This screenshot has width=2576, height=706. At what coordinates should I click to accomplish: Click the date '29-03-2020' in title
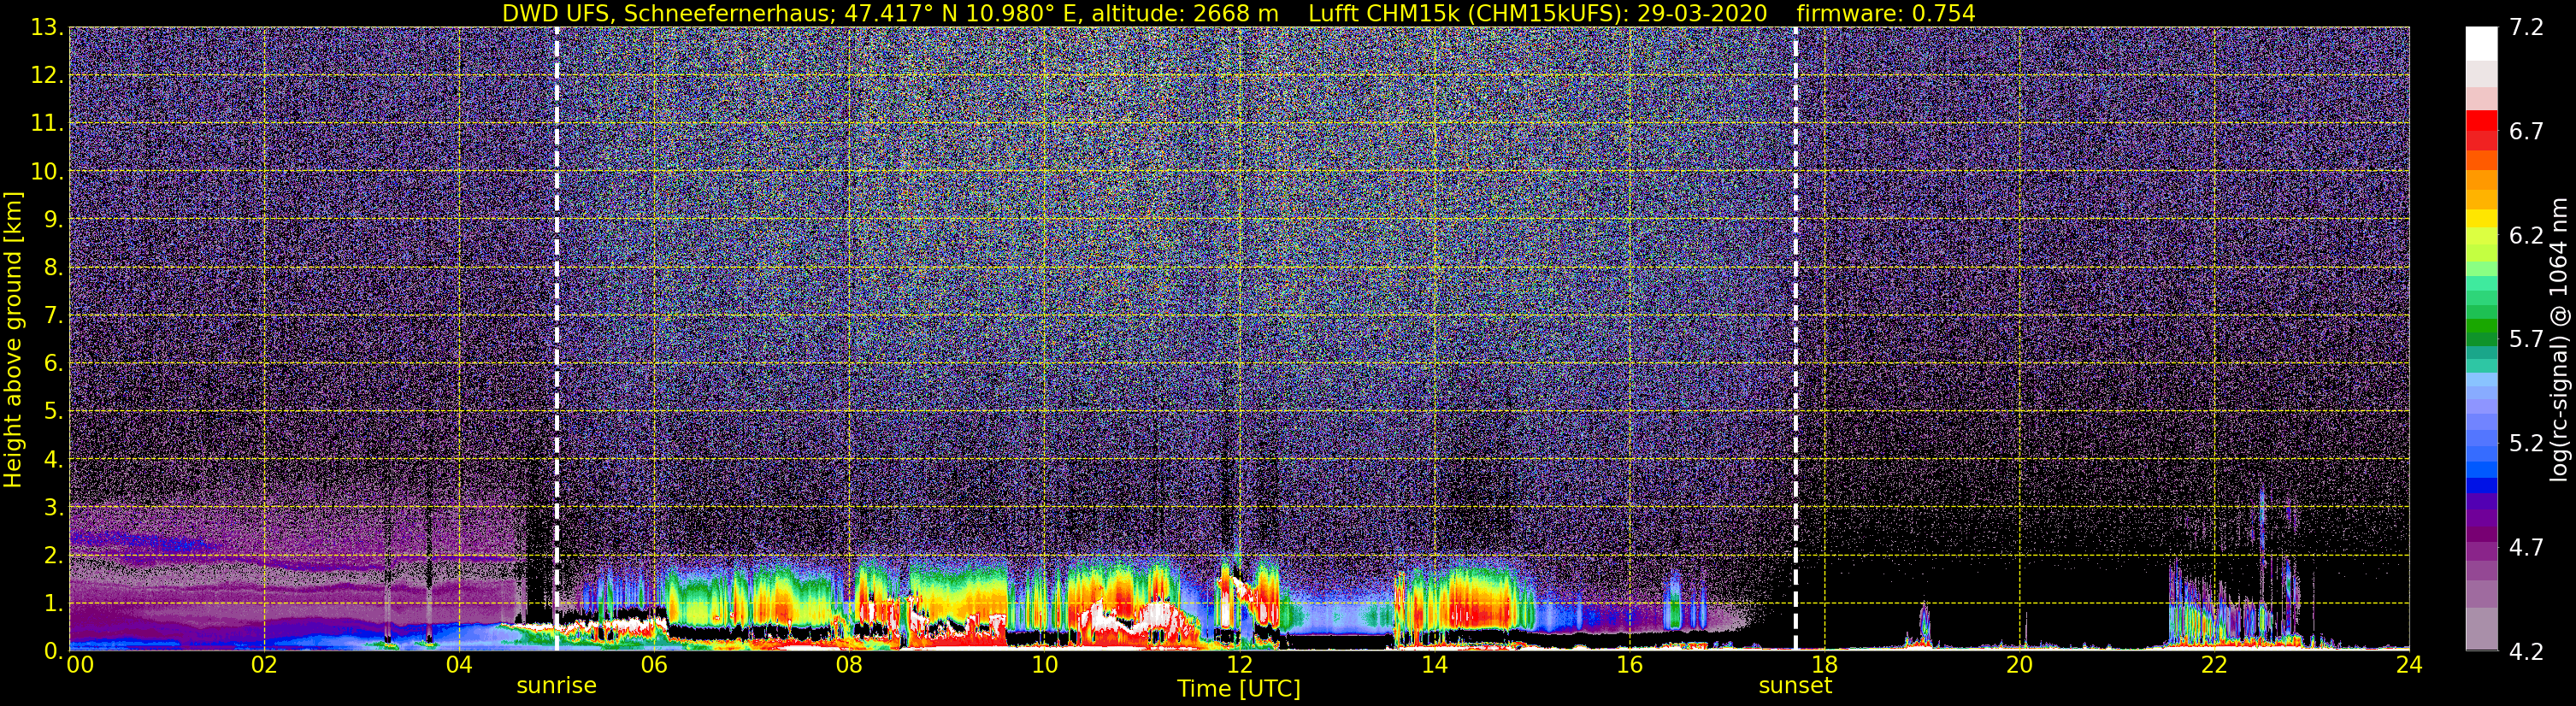point(1702,14)
